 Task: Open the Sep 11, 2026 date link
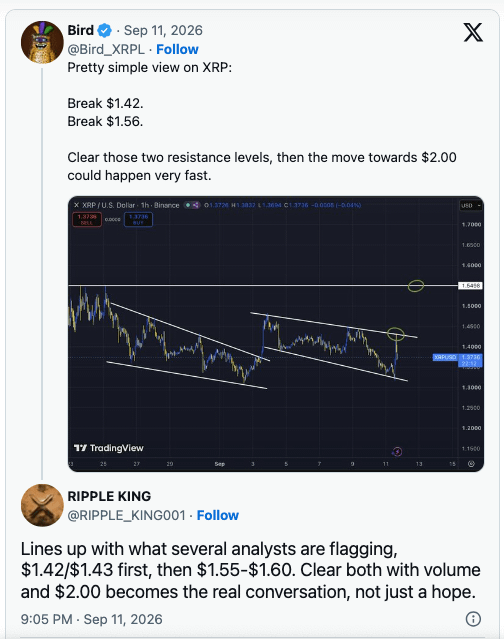(x=163, y=31)
